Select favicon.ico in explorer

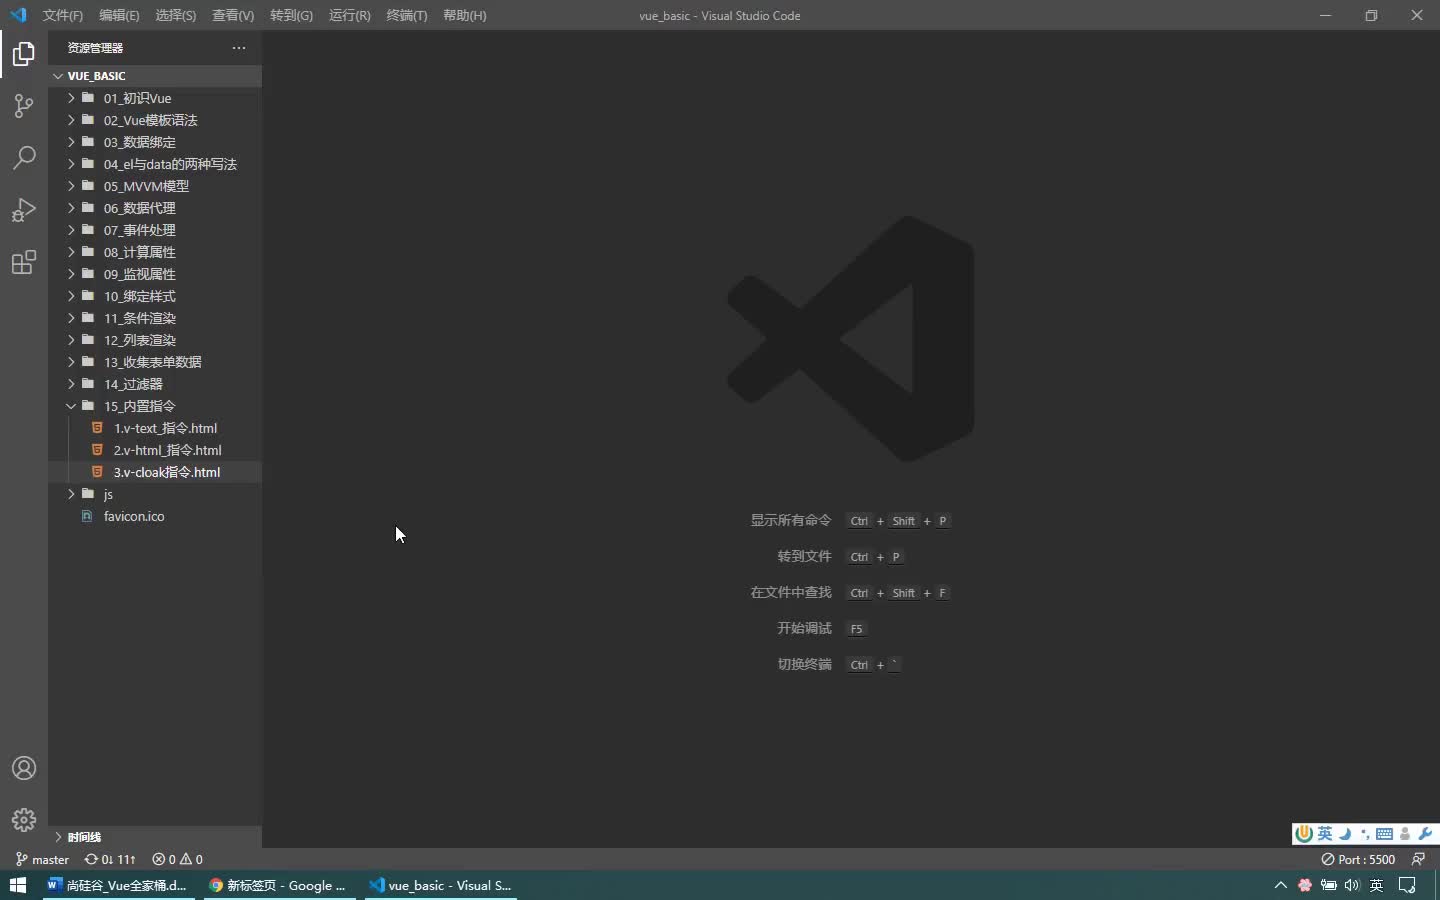point(155,516)
